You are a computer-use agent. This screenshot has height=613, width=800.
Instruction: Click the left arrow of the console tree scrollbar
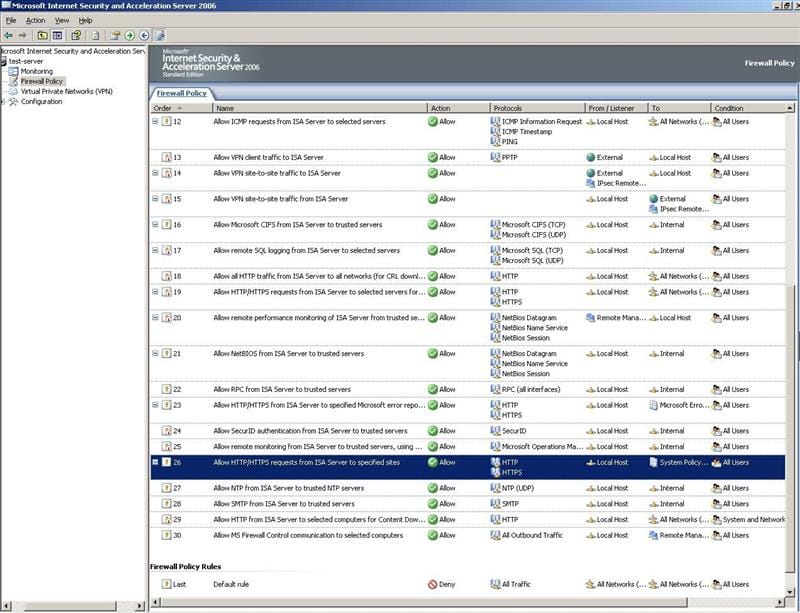tap(5, 606)
